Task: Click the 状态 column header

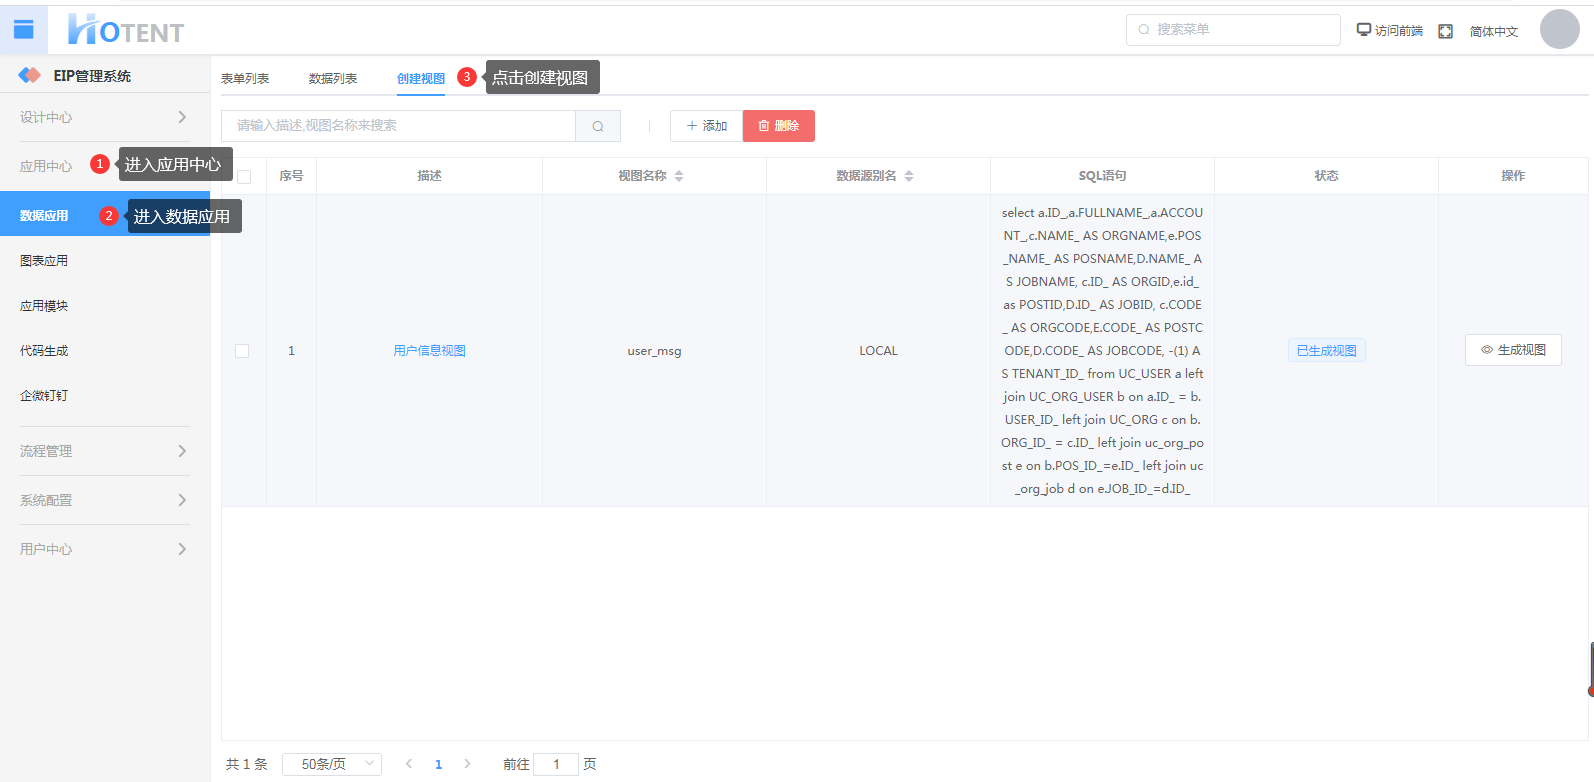Action: (1326, 176)
